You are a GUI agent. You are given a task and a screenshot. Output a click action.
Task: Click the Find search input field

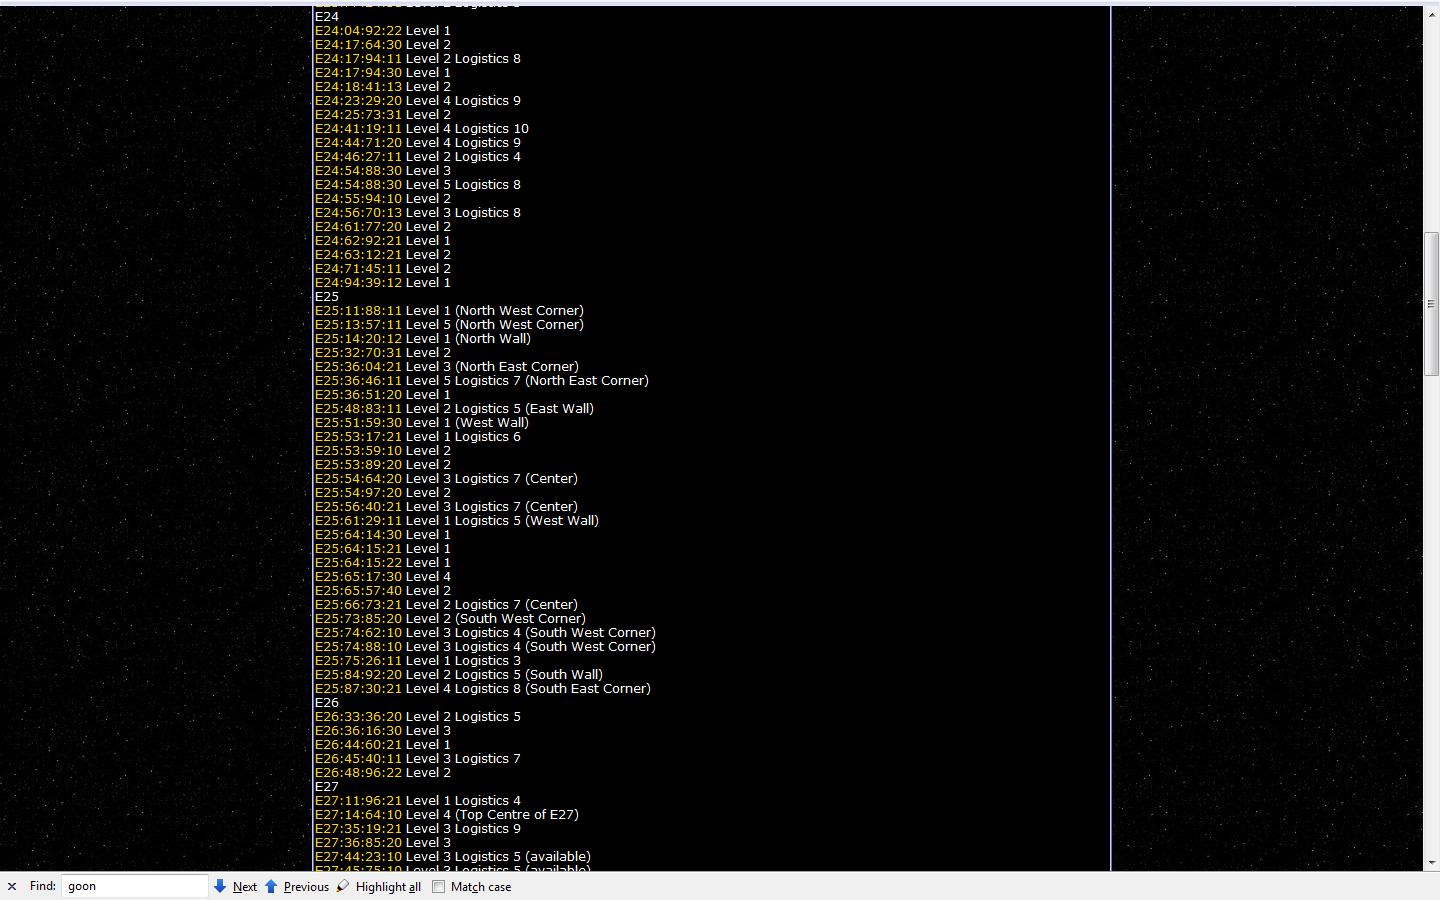(x=135, y=886)
